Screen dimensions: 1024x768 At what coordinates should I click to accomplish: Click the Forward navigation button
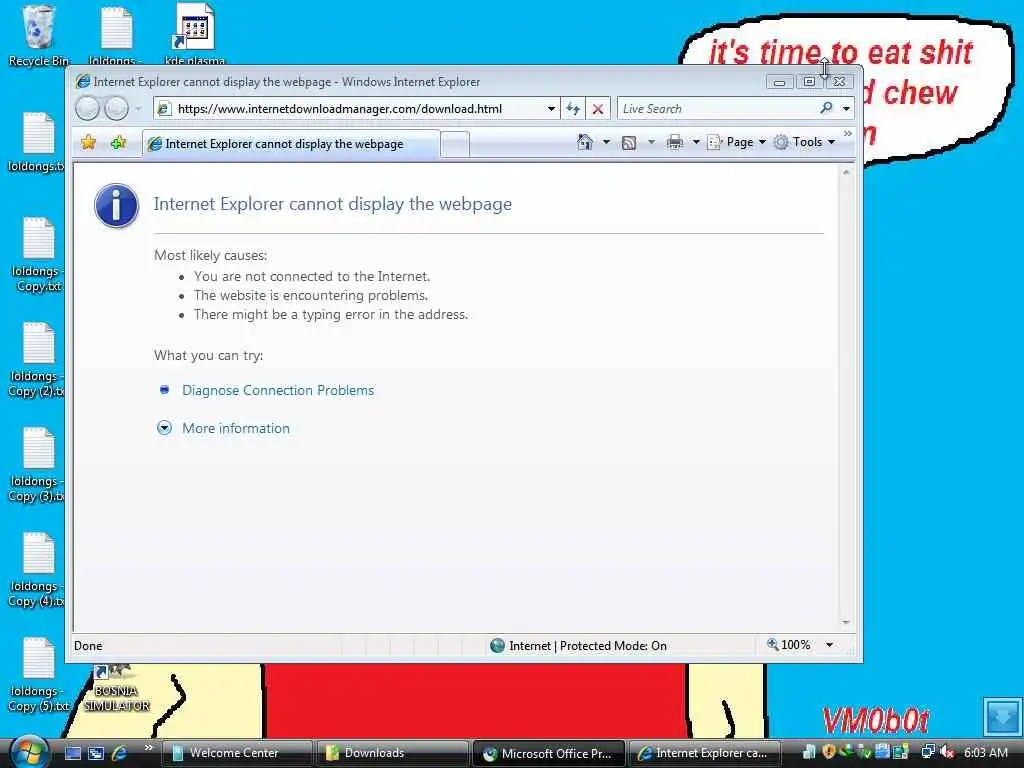(116, 108)
